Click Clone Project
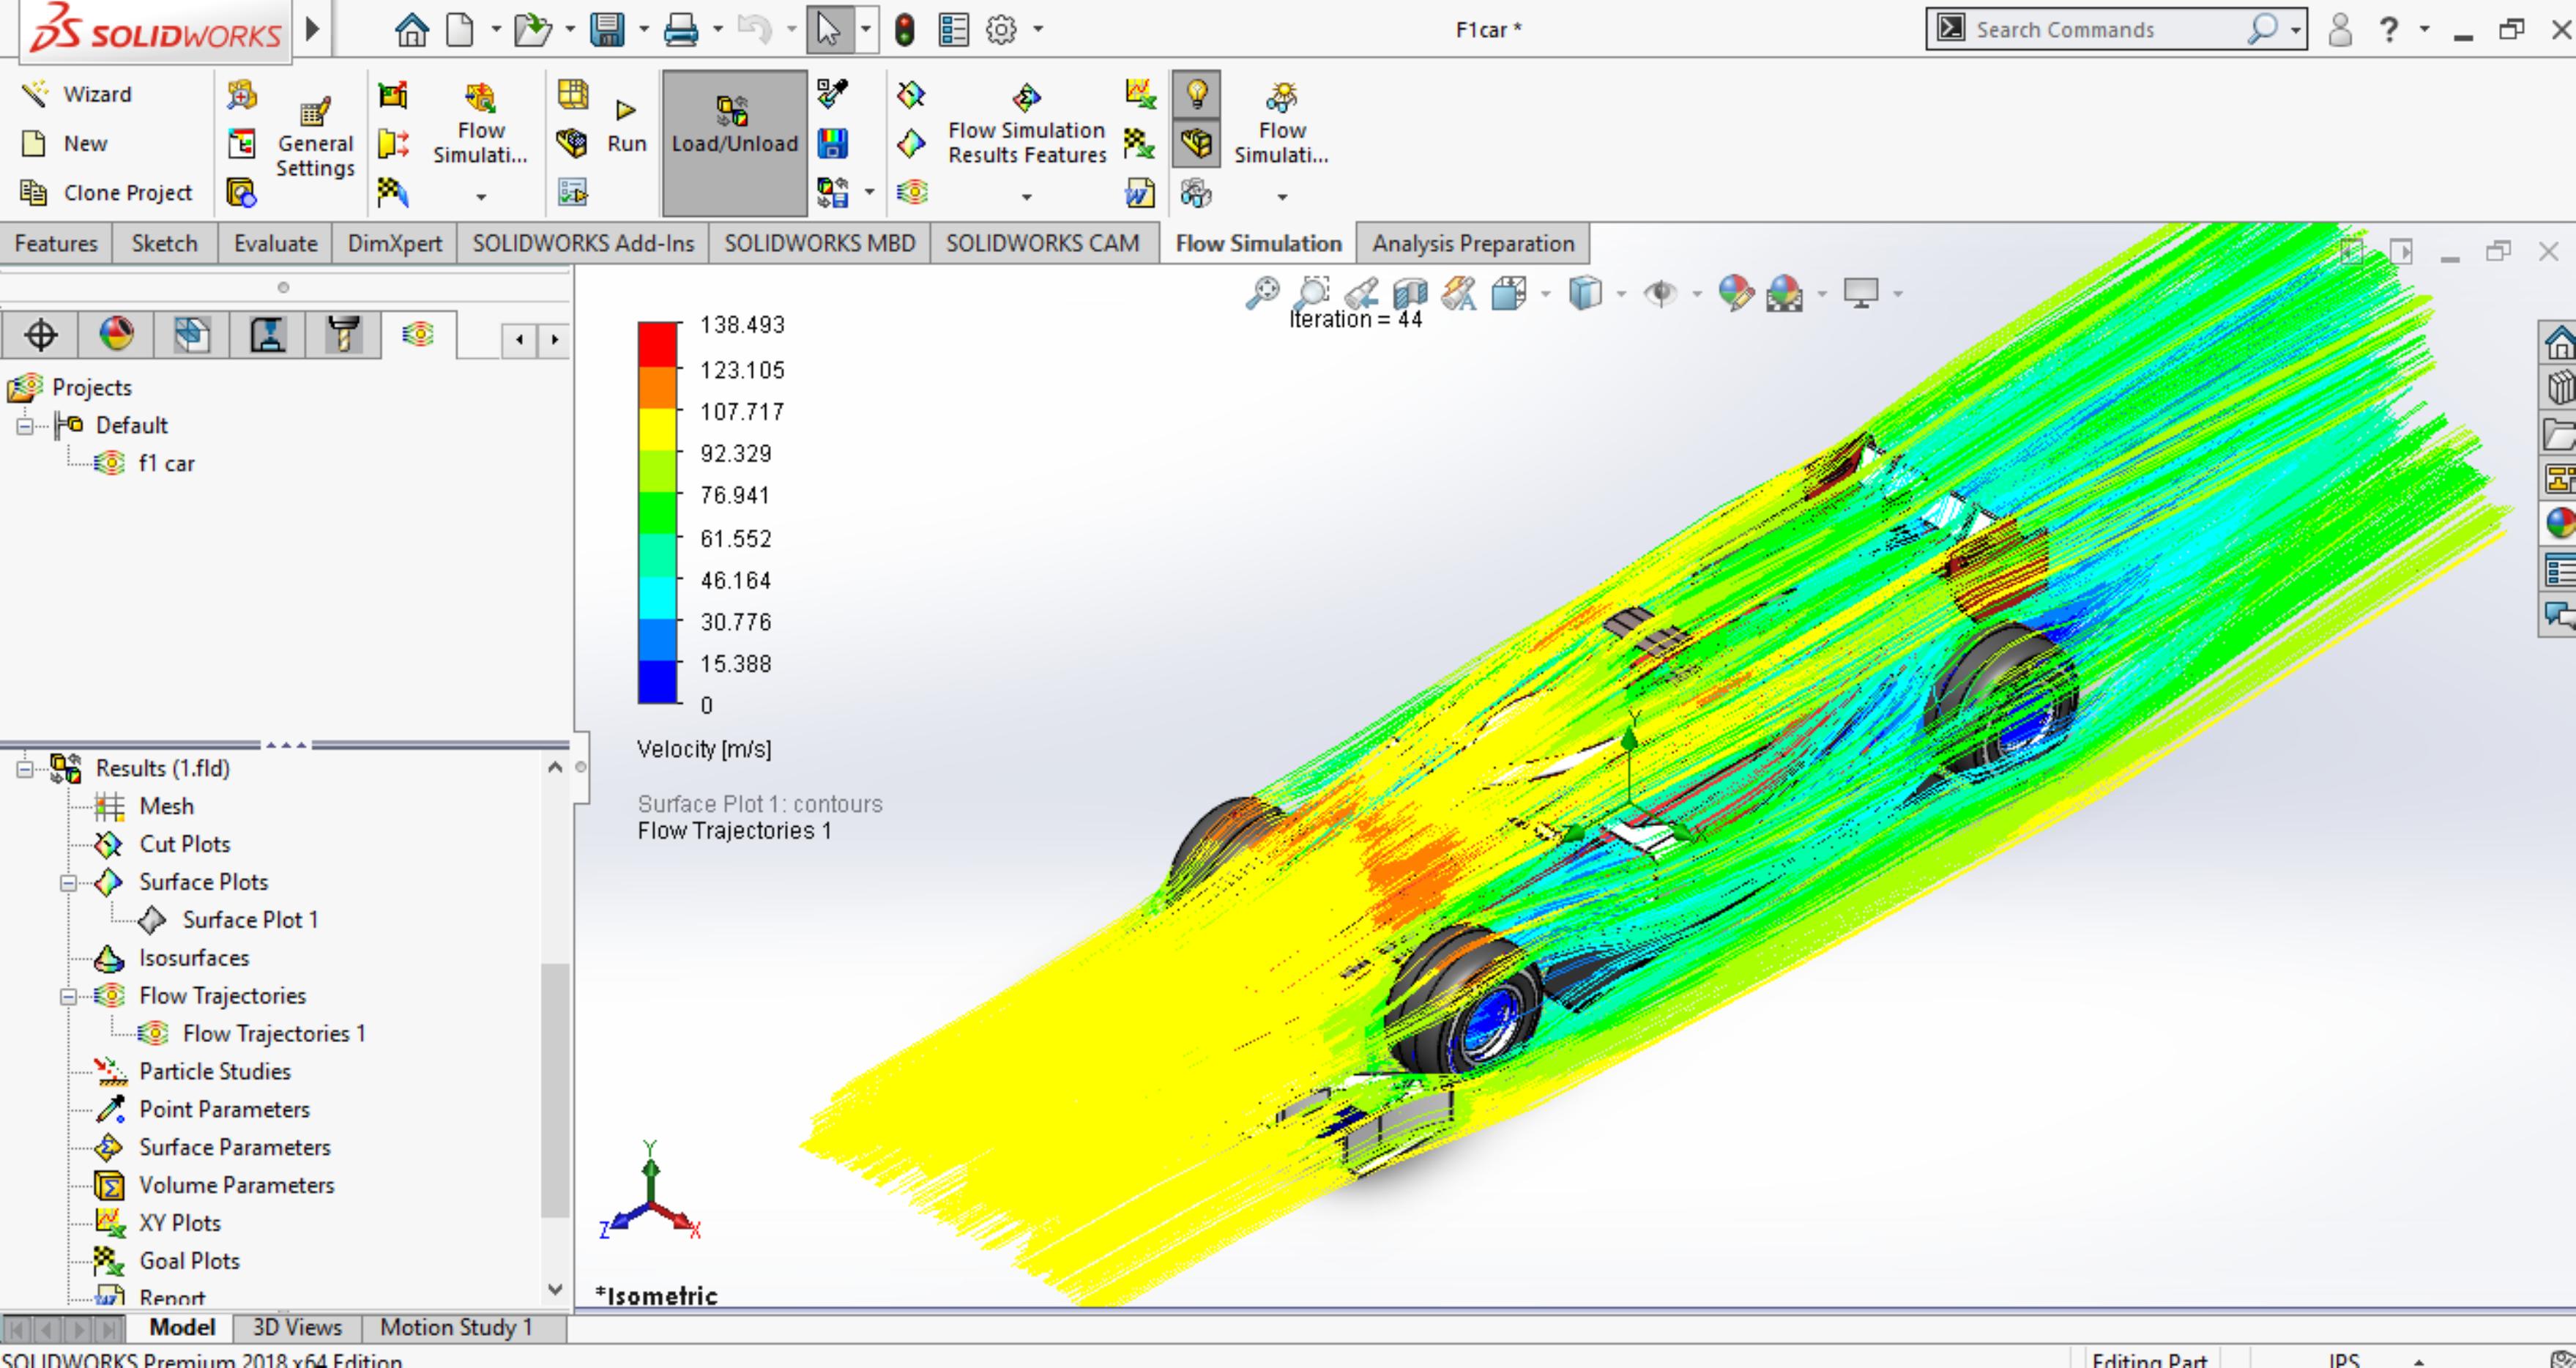 pos(106,192)
